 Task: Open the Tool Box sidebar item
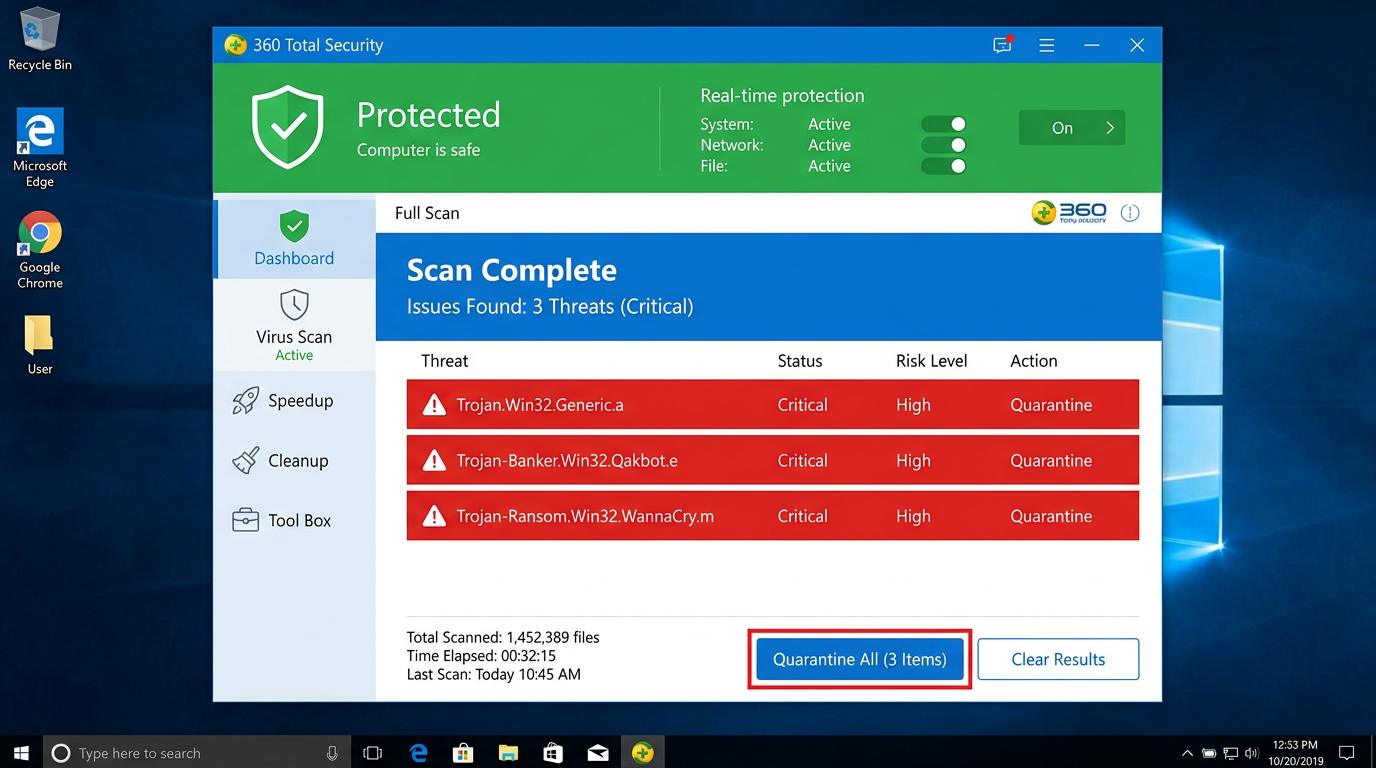[282, 520]
